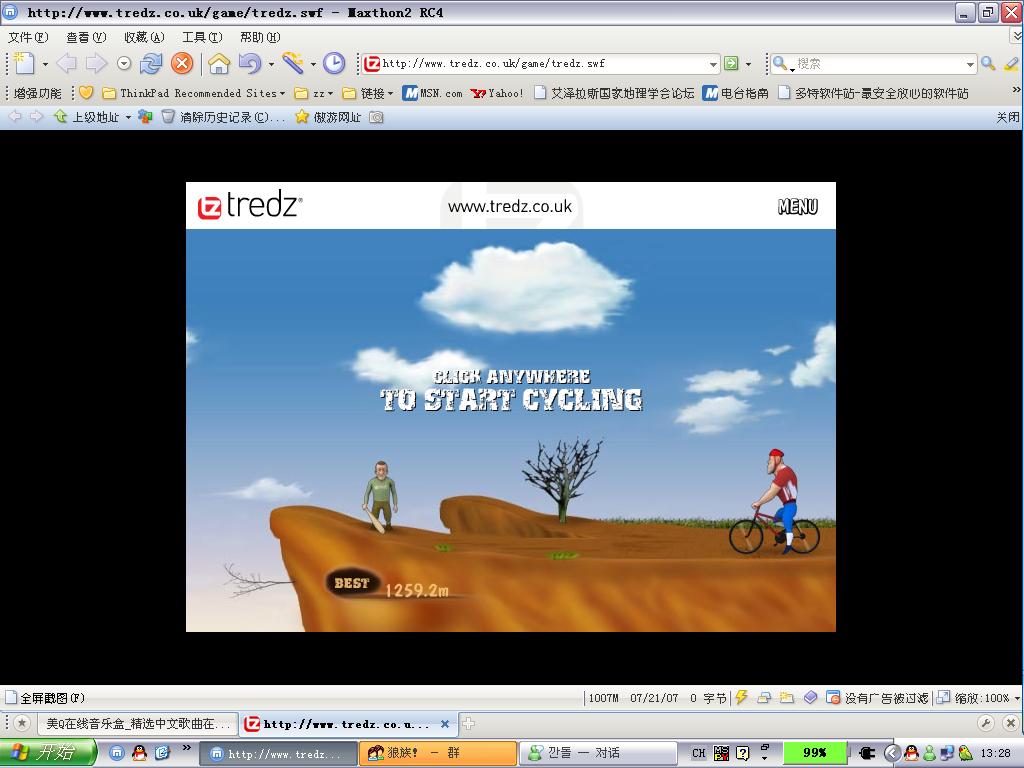This screenshot has height=768, width=1024.
Task: Click the MSPY input method tray icon
Action: click(x=721, y=753)
